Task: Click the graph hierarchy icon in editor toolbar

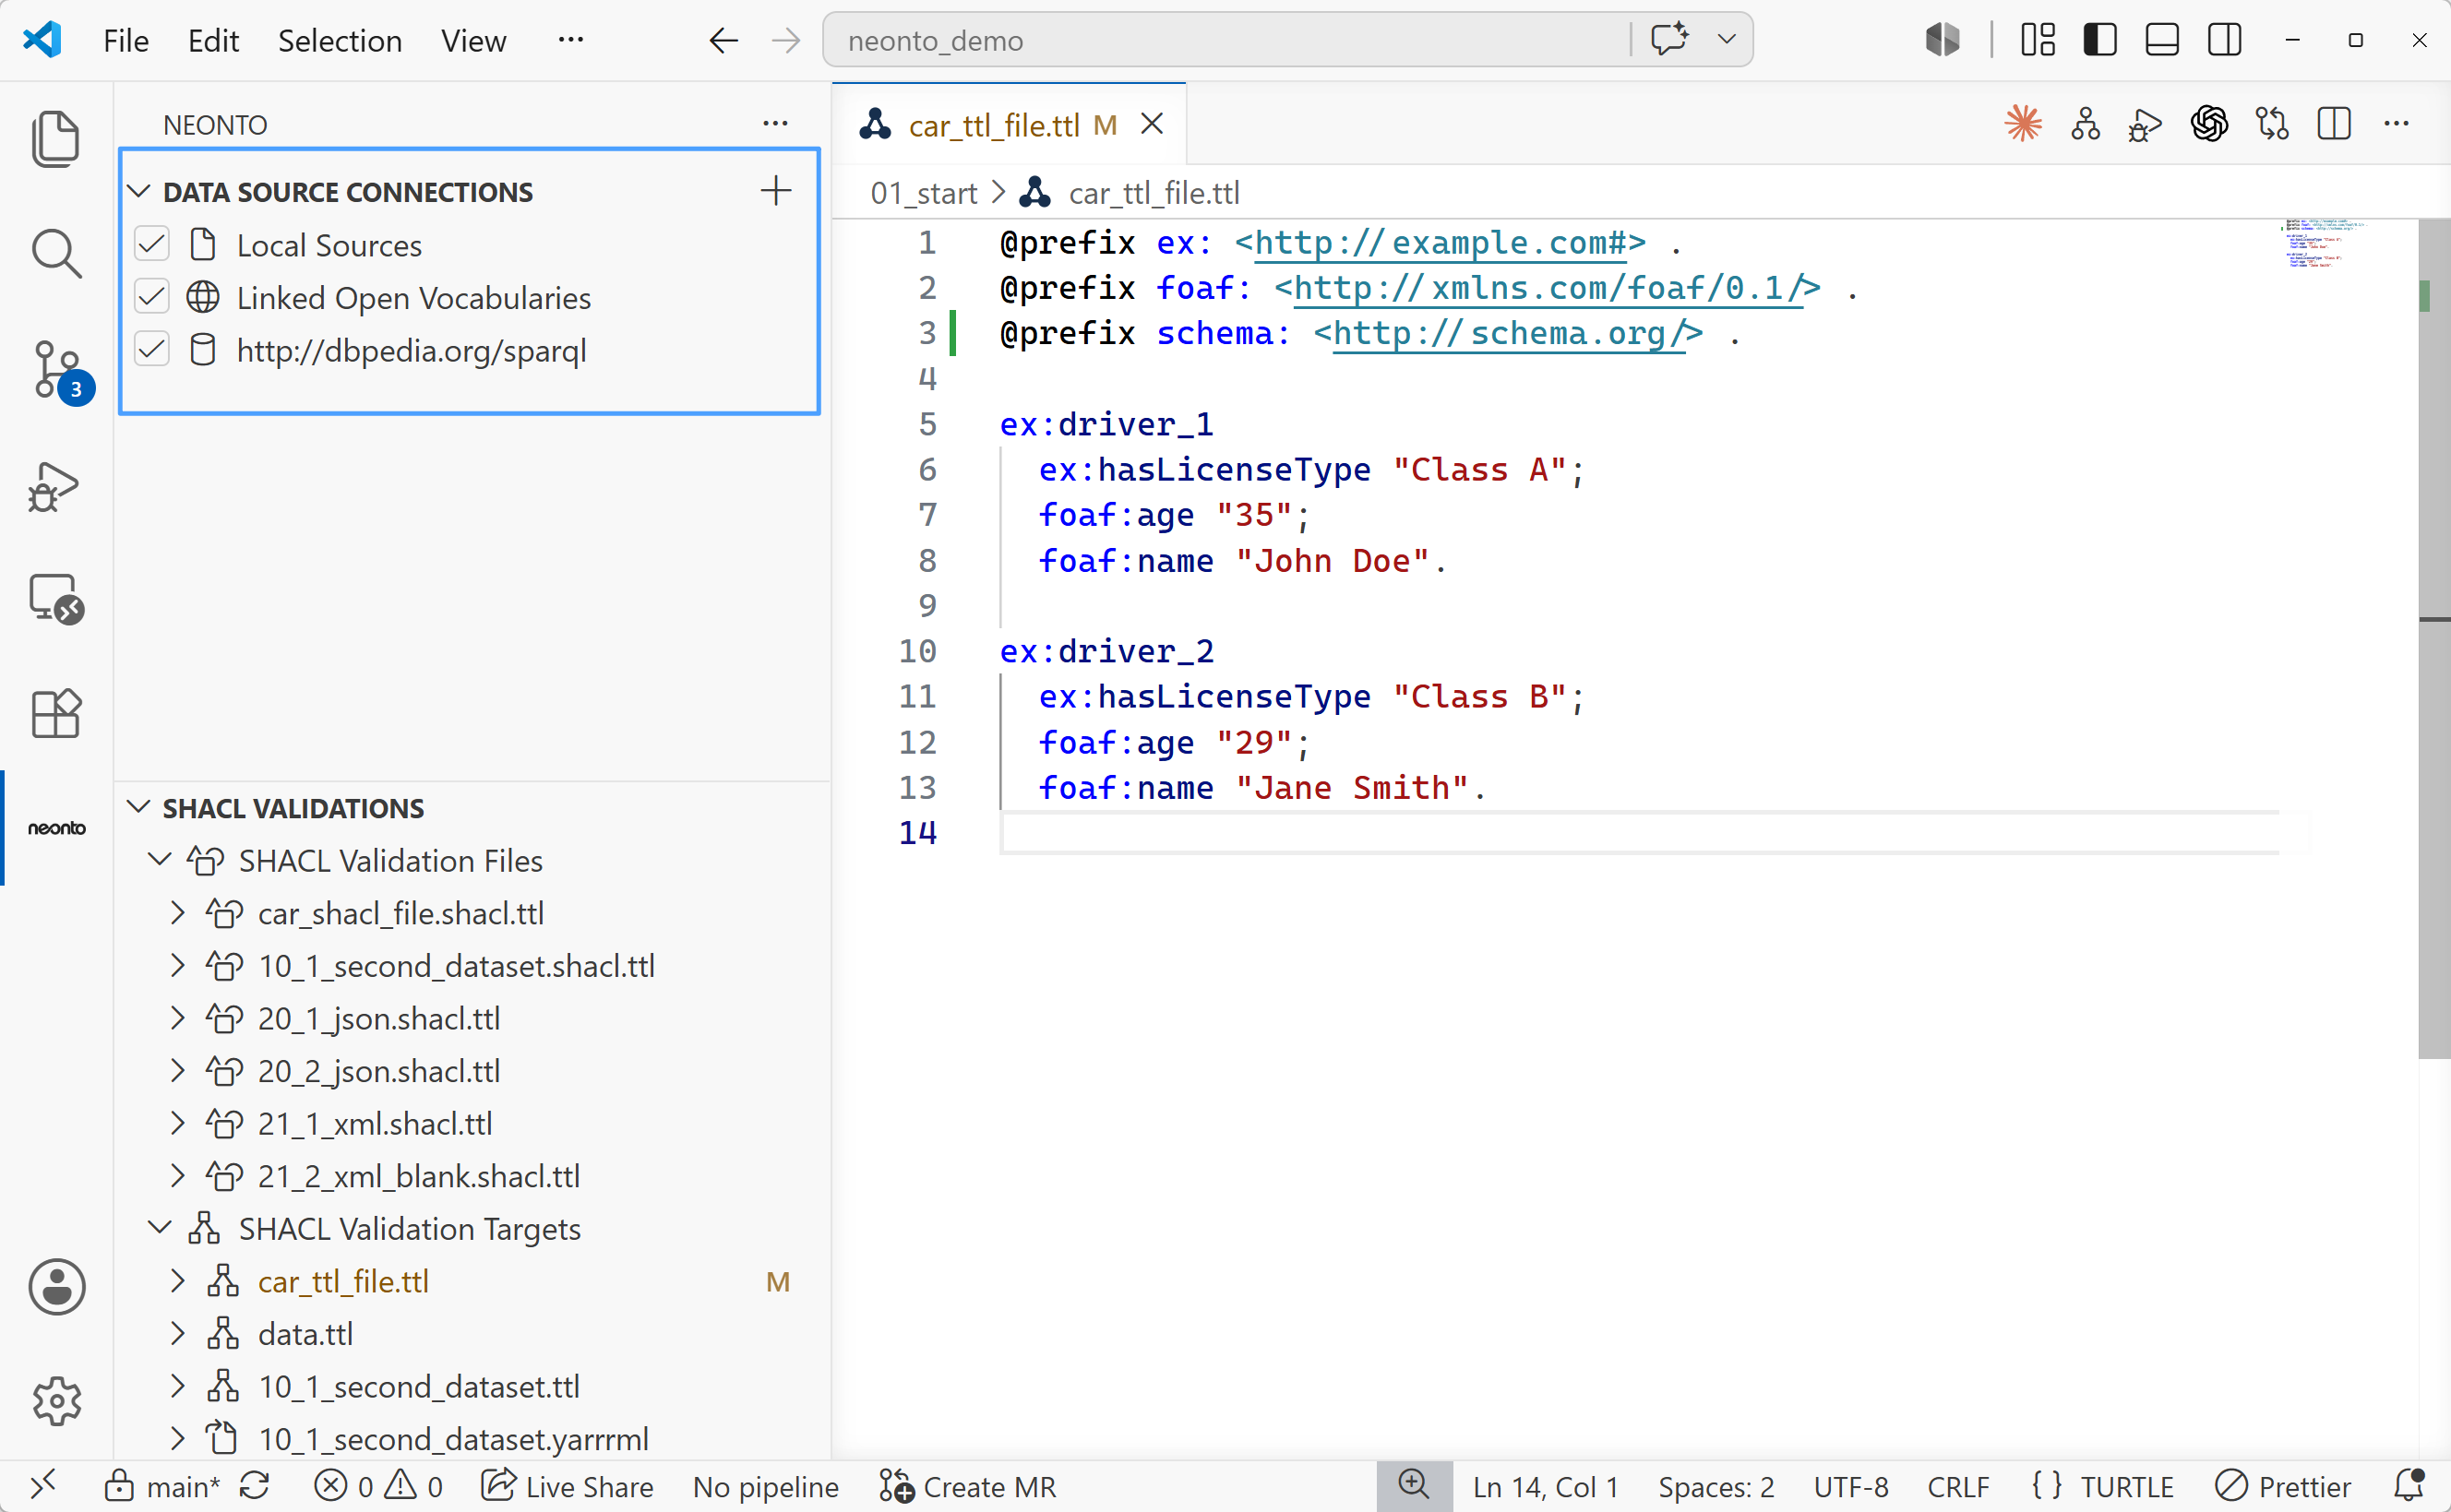Action: [2086, 124]
